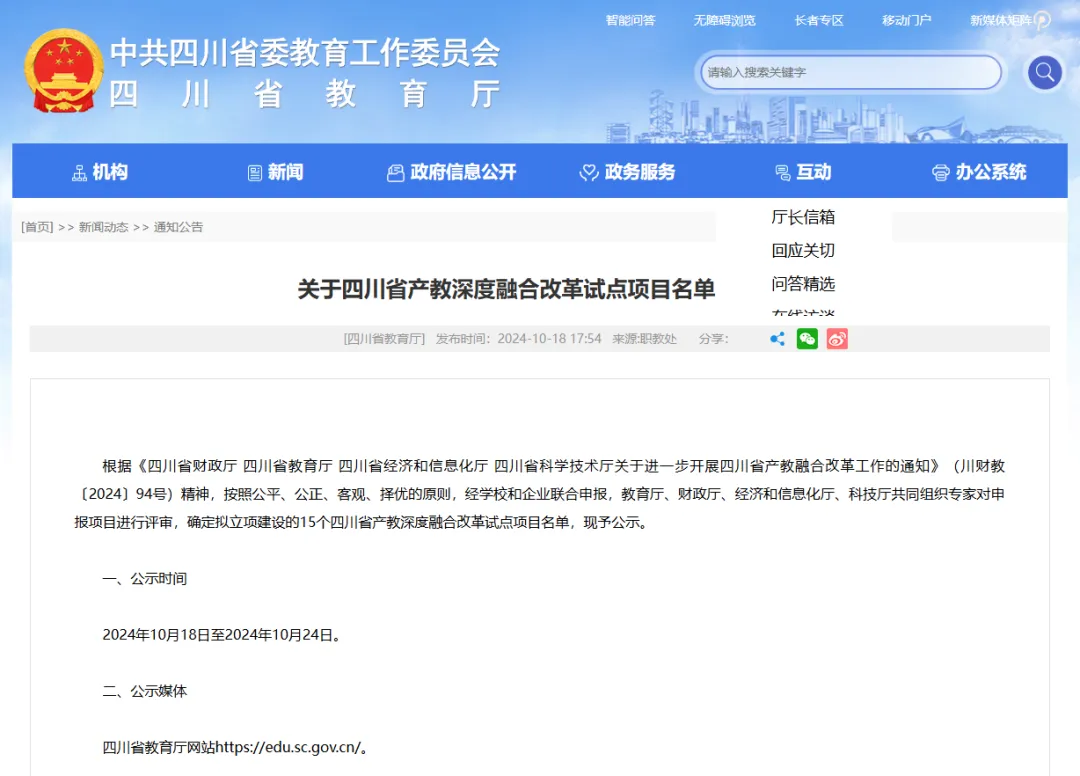Open the 机构 navigation menu

tap(100, 172)
